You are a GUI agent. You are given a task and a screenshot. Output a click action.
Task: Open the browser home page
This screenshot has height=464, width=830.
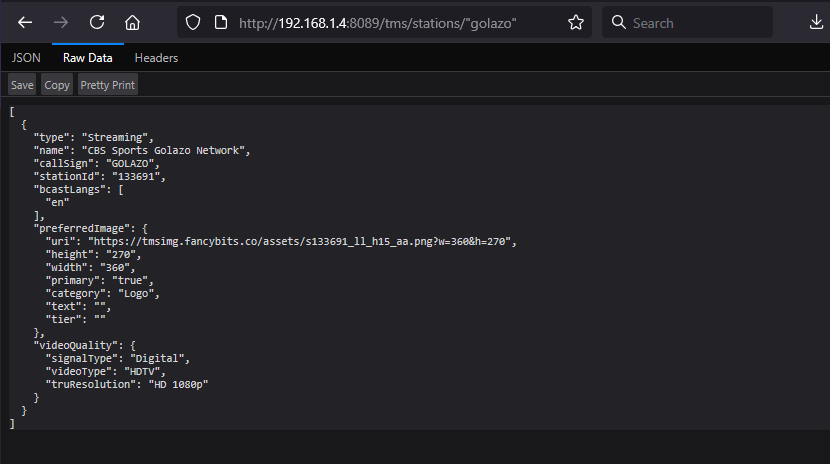(x=132, y=22)
